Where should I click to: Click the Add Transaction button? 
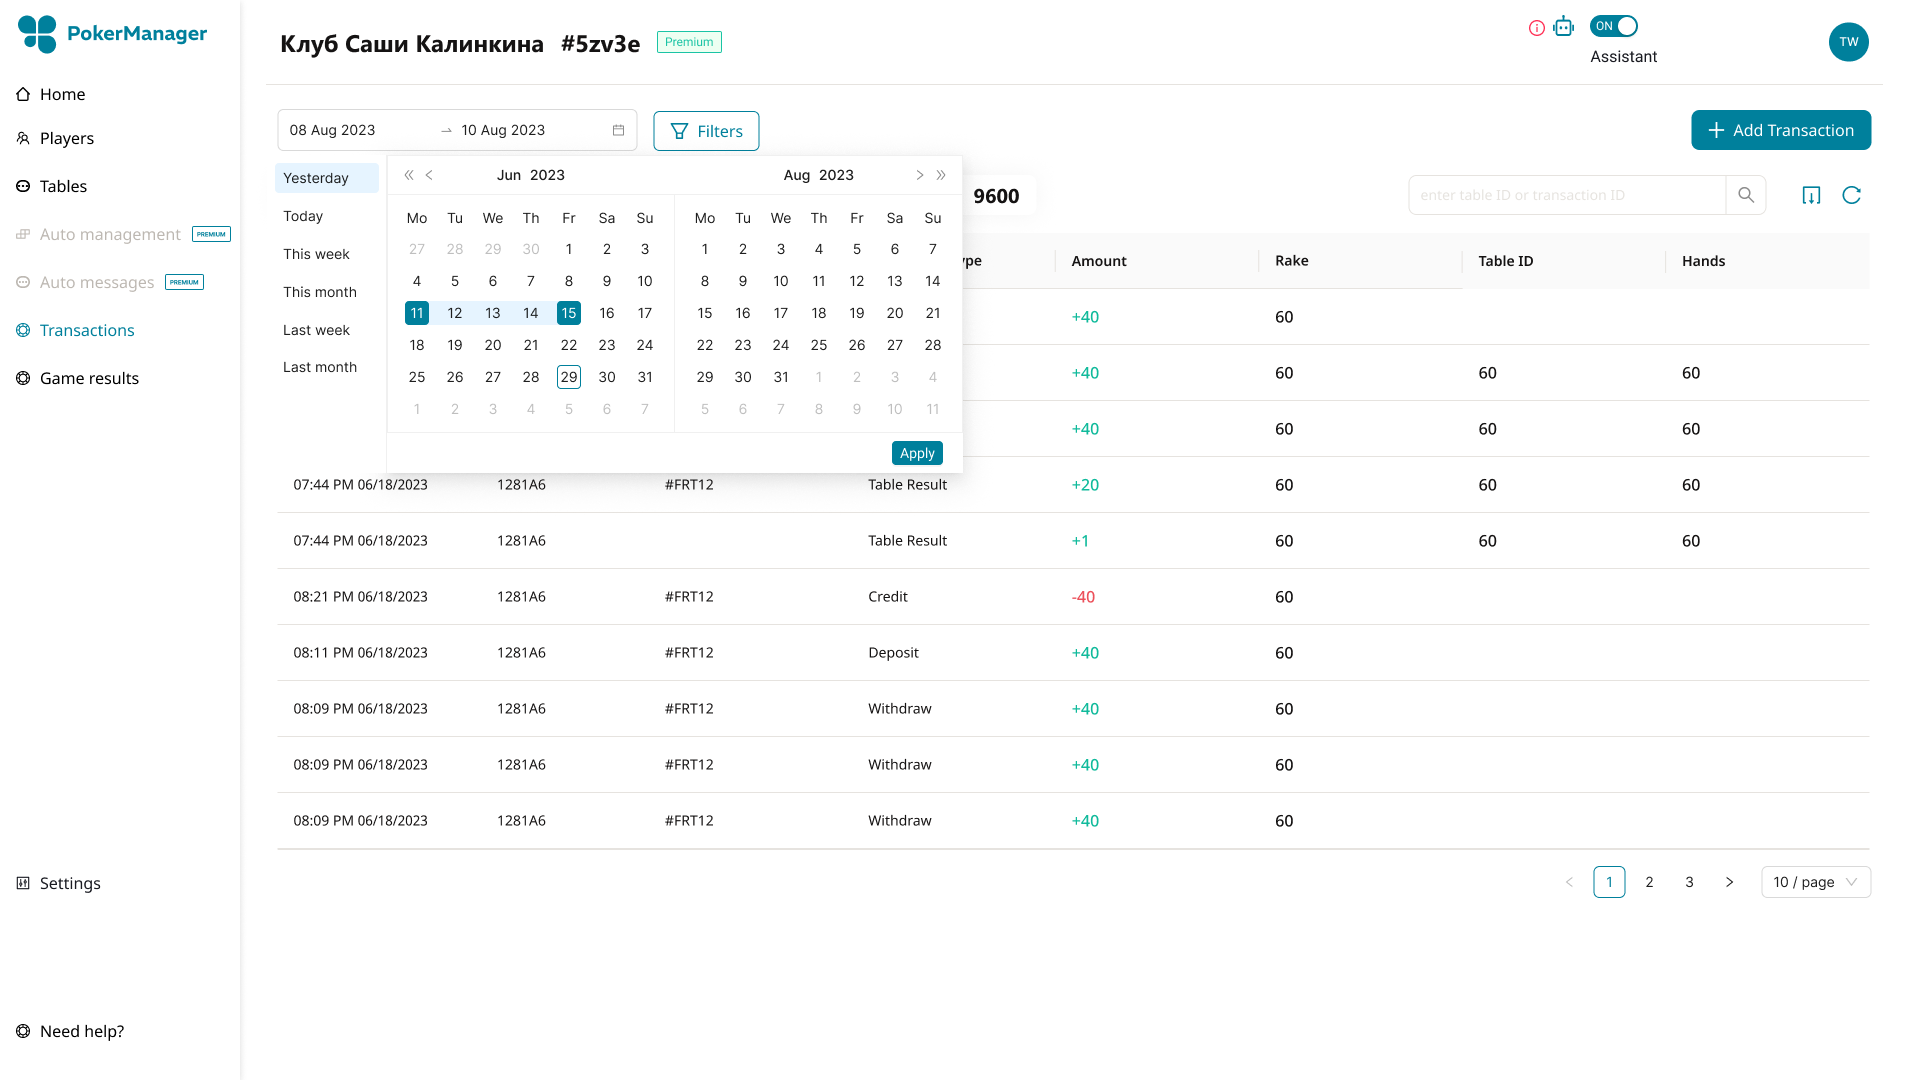pyautogui.click(x=1780, y=130)
